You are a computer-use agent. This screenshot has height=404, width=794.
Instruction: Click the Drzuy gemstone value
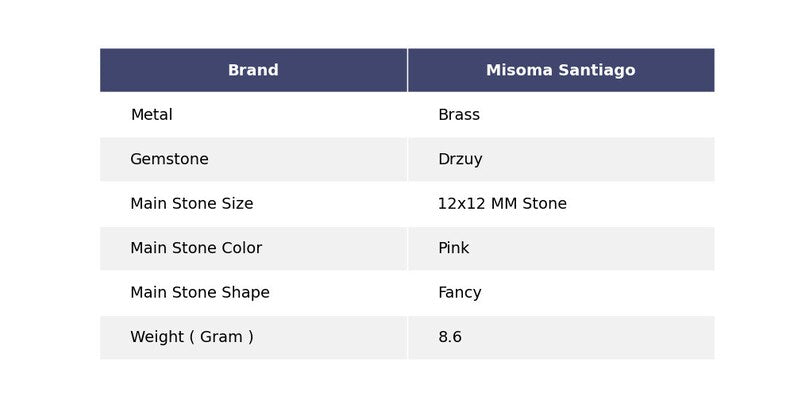click(x=460, y=160)
